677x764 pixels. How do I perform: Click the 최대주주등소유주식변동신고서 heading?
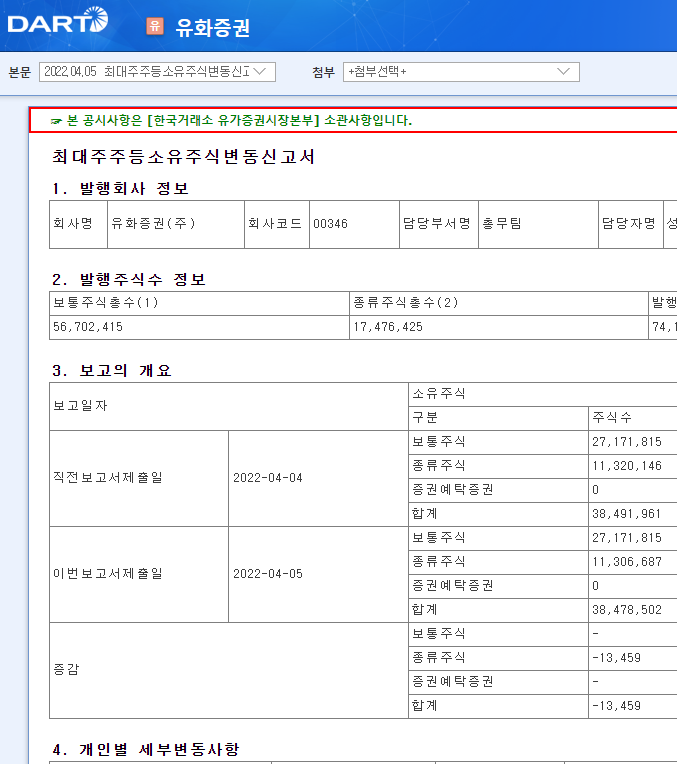pos(183,157)
